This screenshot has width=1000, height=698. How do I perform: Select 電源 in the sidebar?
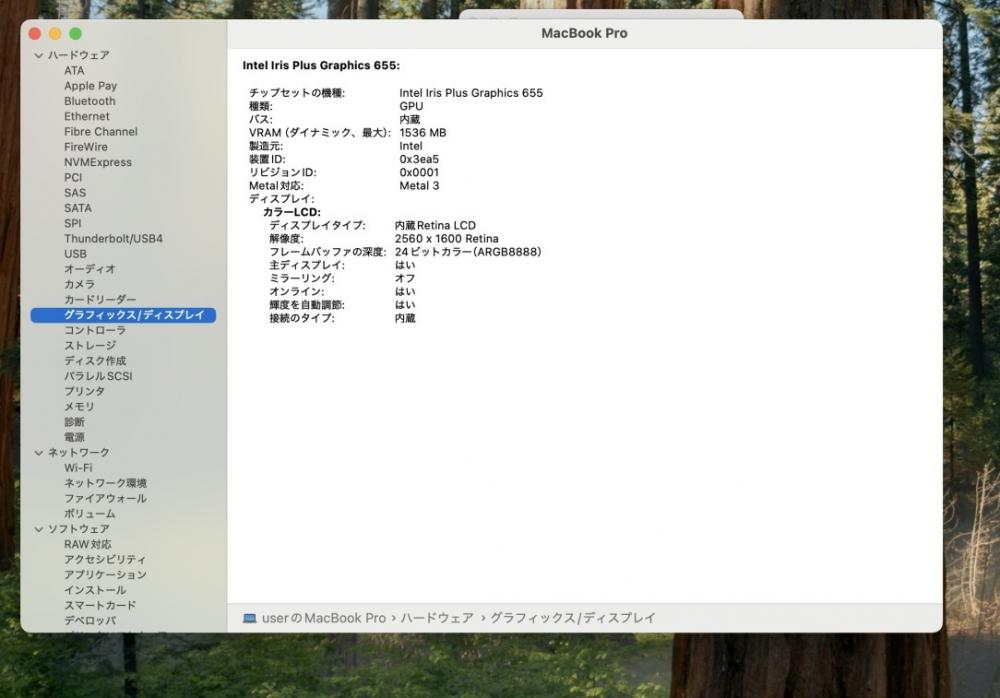74,438
